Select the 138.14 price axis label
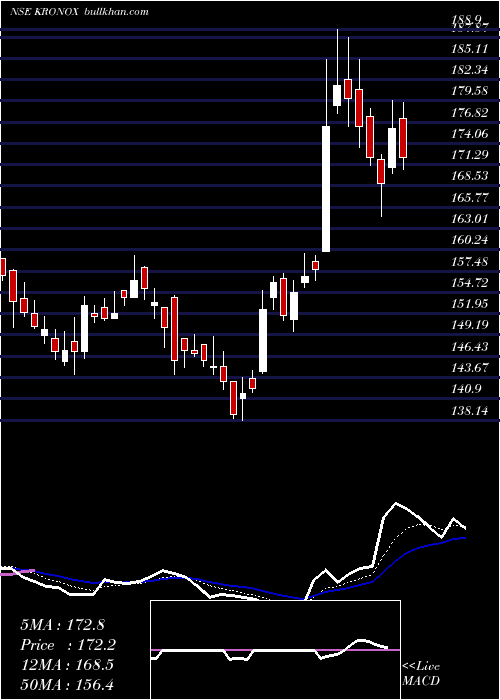The height and width of the screenshot is (700, 500). 470,411
